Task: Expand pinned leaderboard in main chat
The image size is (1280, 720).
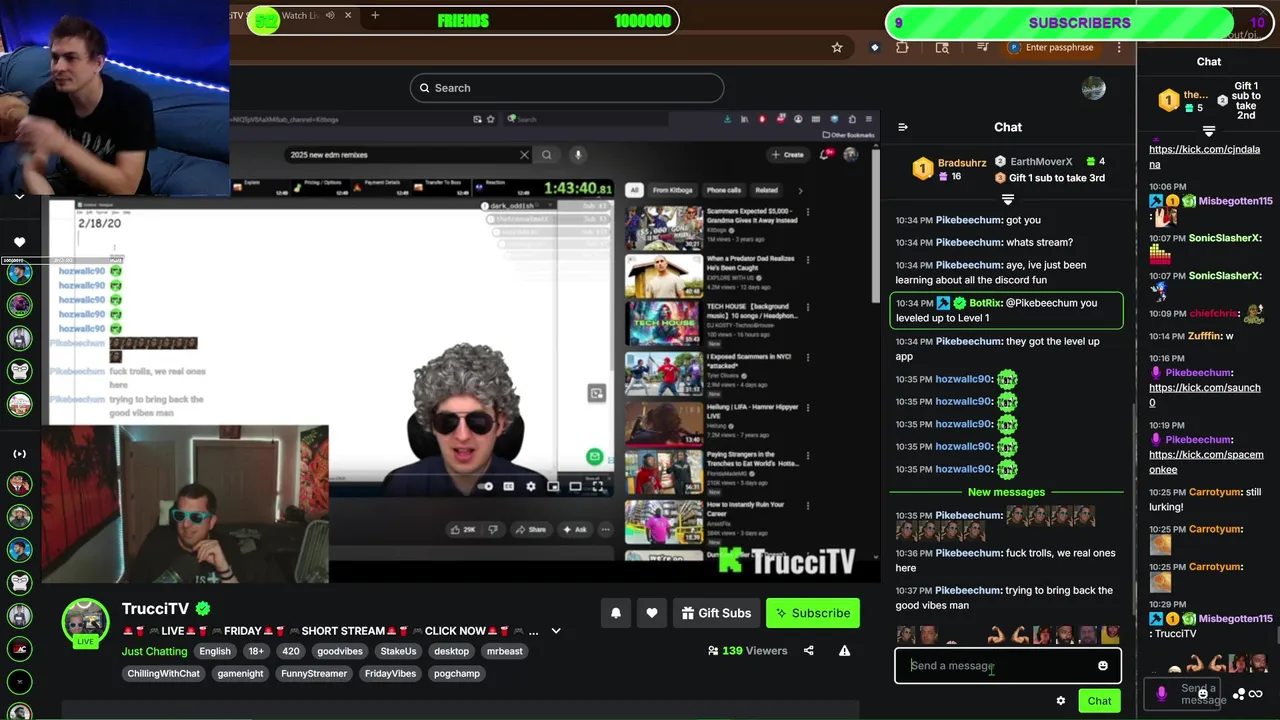Action: click(1008, 200)
